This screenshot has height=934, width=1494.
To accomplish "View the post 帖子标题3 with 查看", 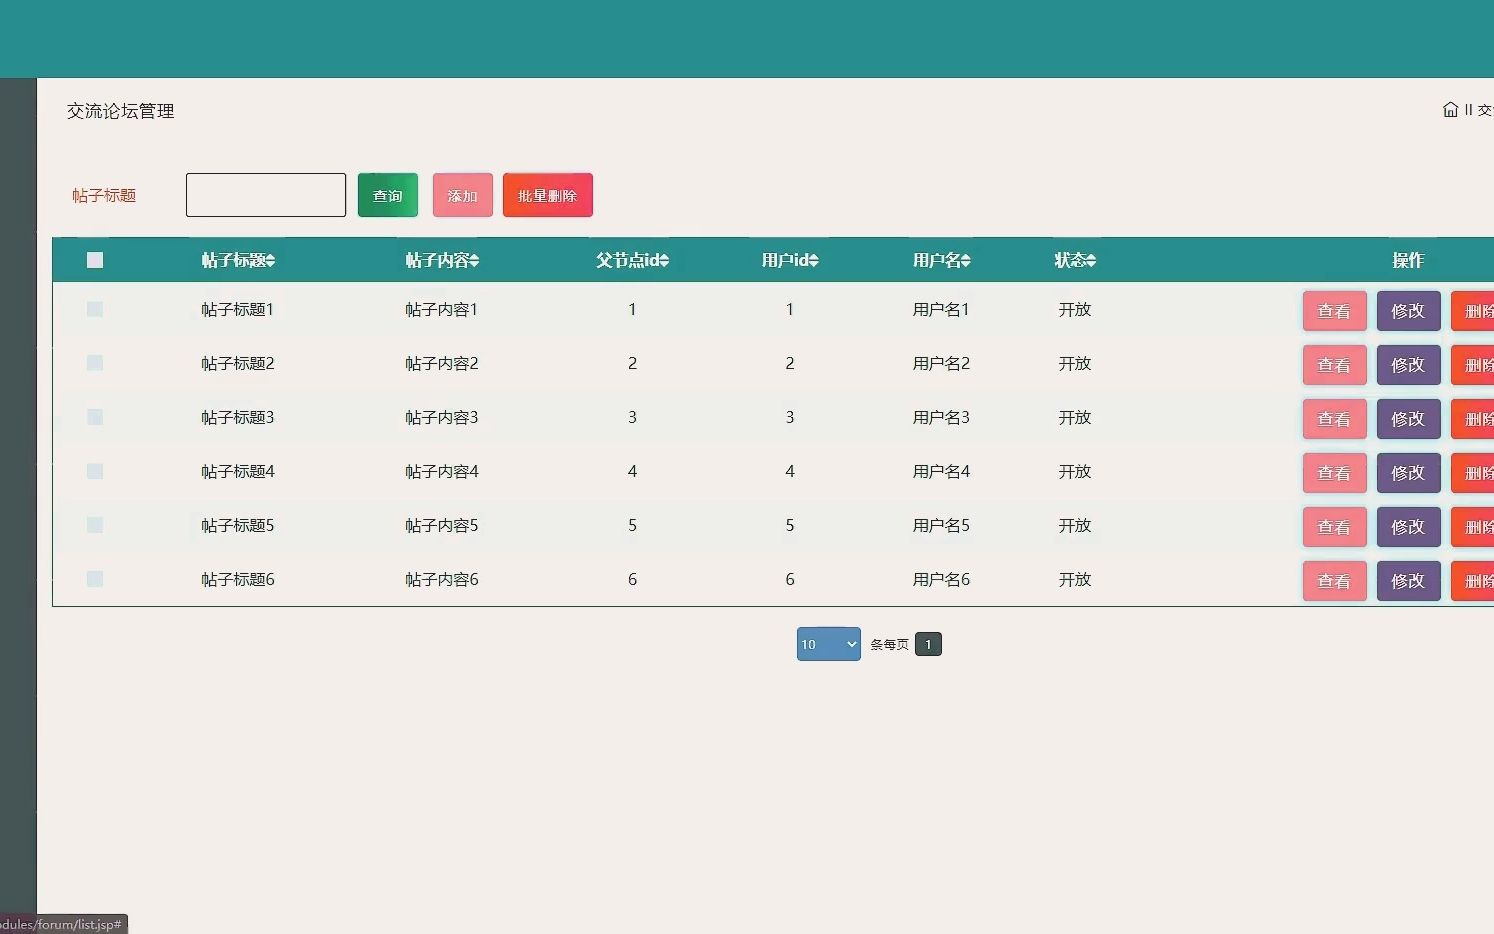I will 1335,419.
